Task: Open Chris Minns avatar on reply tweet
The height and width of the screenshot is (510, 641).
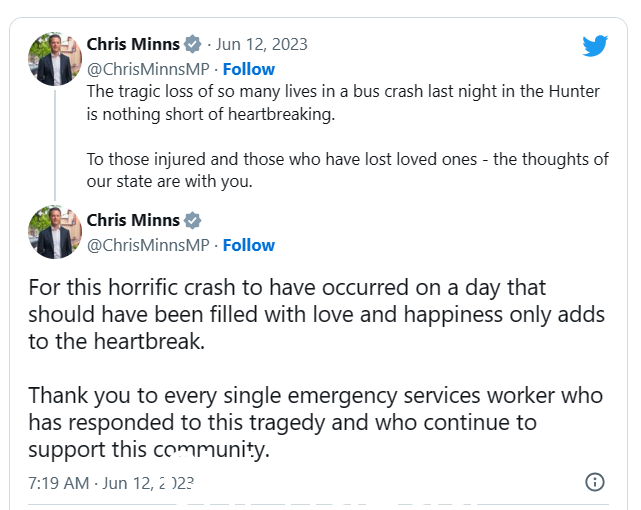Action: (55, 232)
